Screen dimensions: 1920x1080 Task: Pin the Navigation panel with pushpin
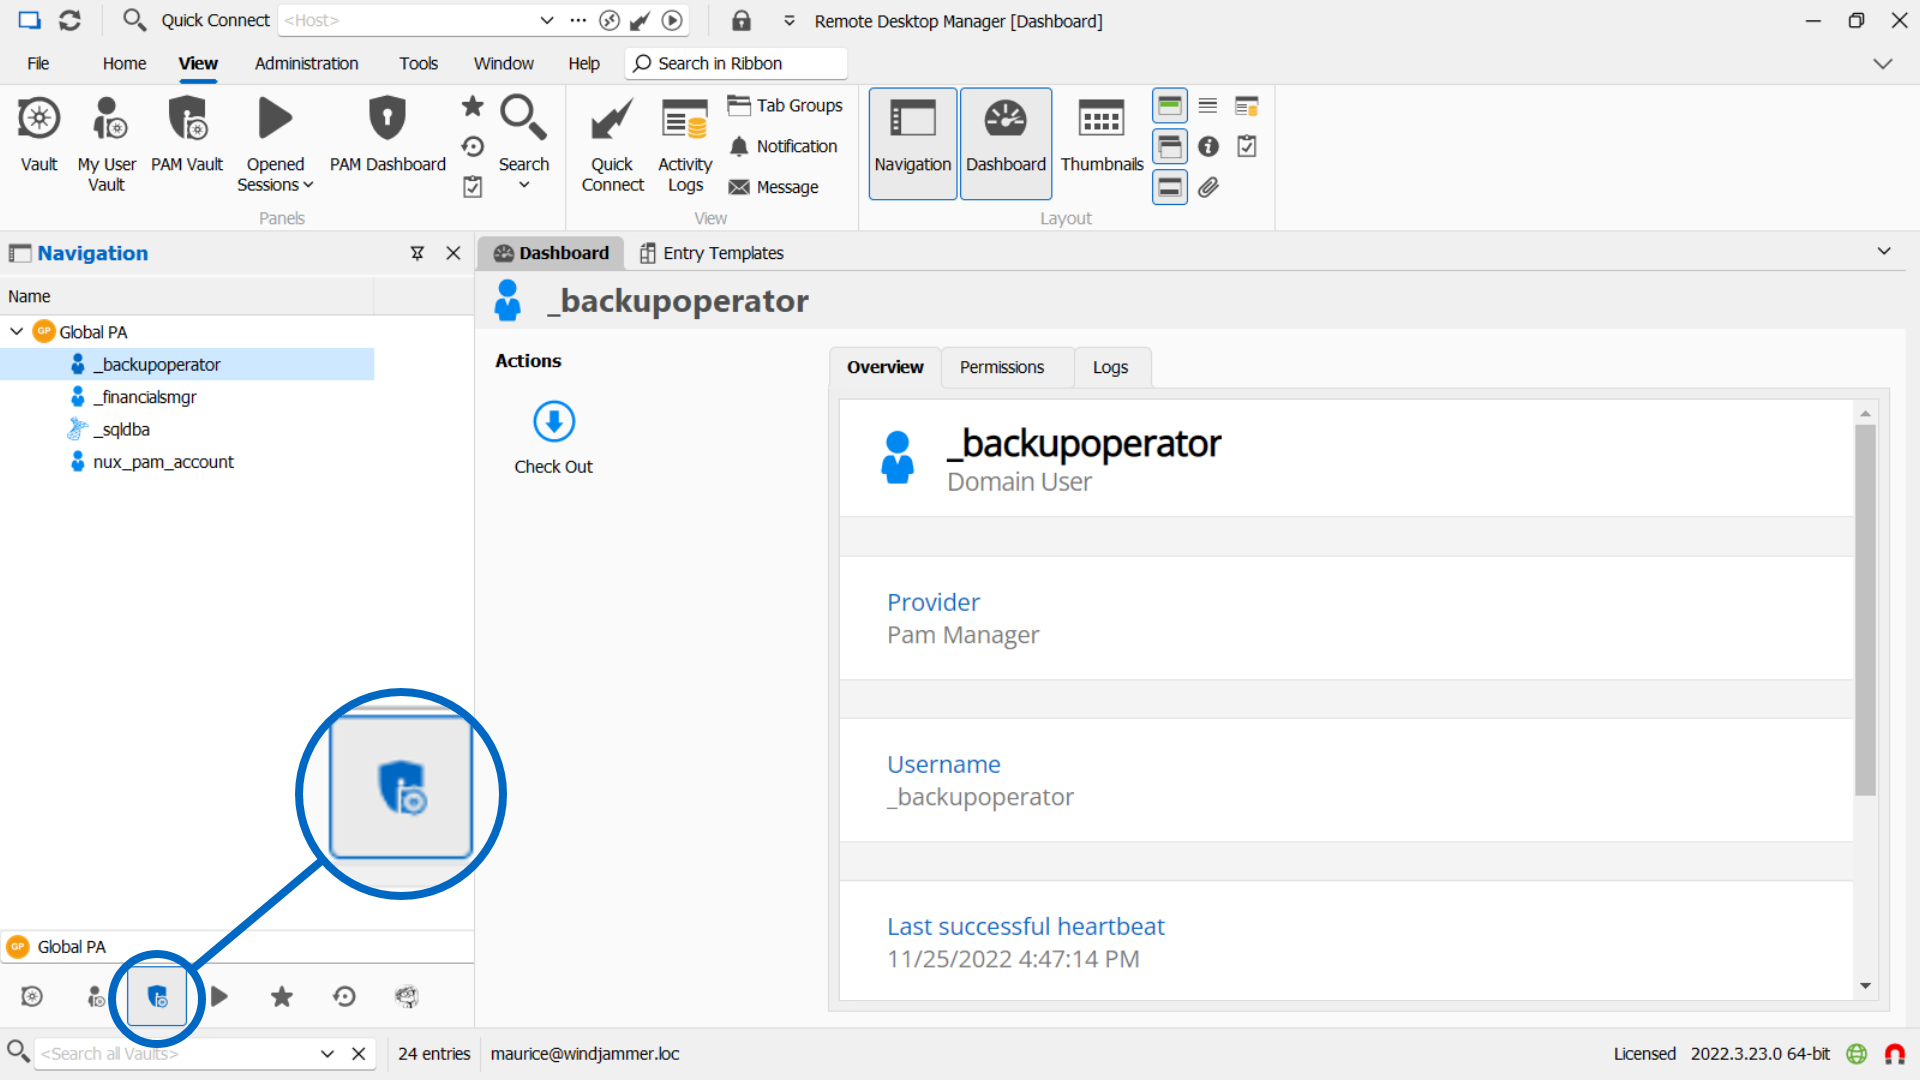pyautogui.click(x=417, y=253)
